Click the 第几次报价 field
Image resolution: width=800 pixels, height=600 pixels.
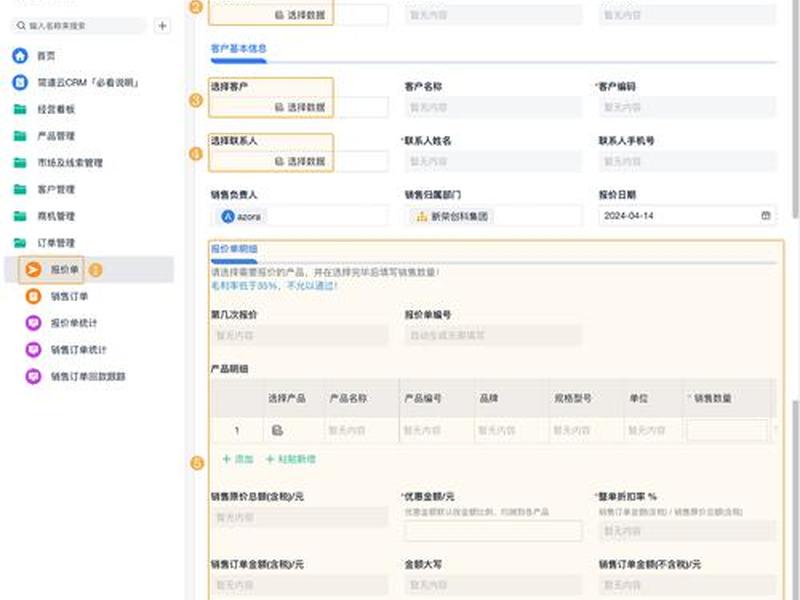tap(299, 336)
